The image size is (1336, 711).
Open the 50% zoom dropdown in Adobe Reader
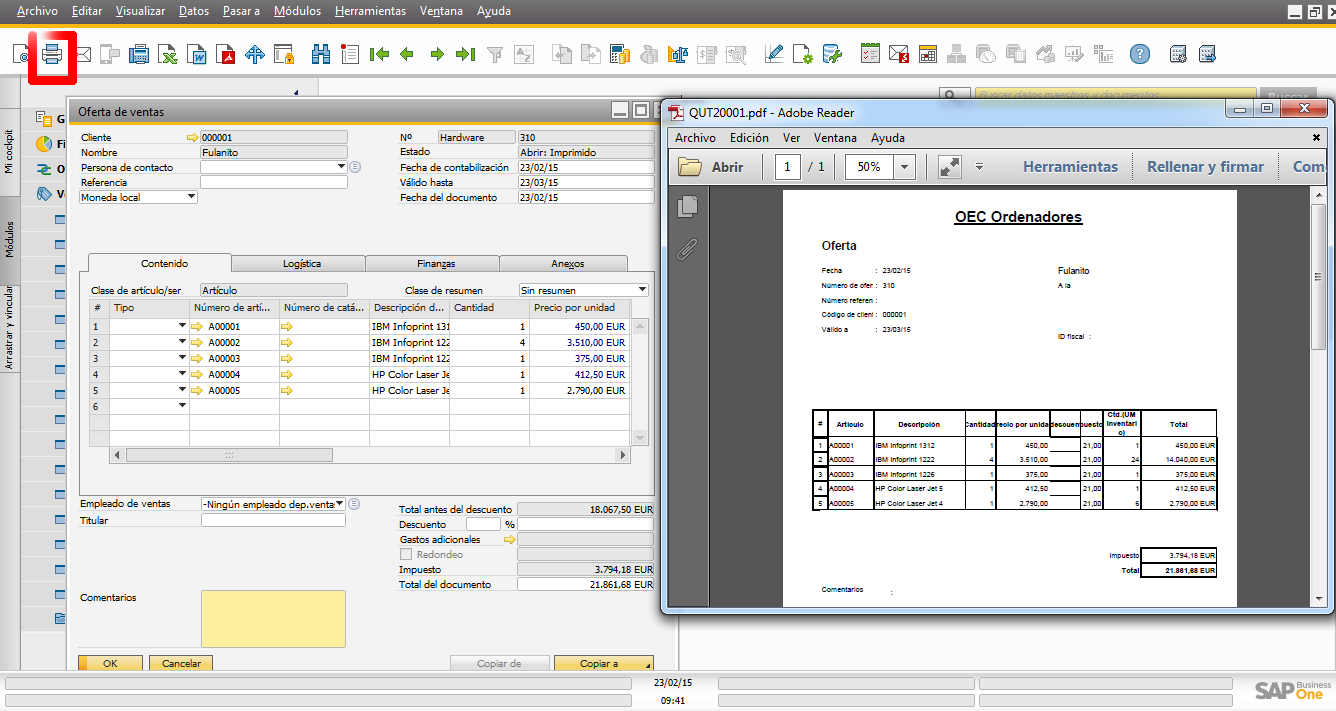pos(905,167)
